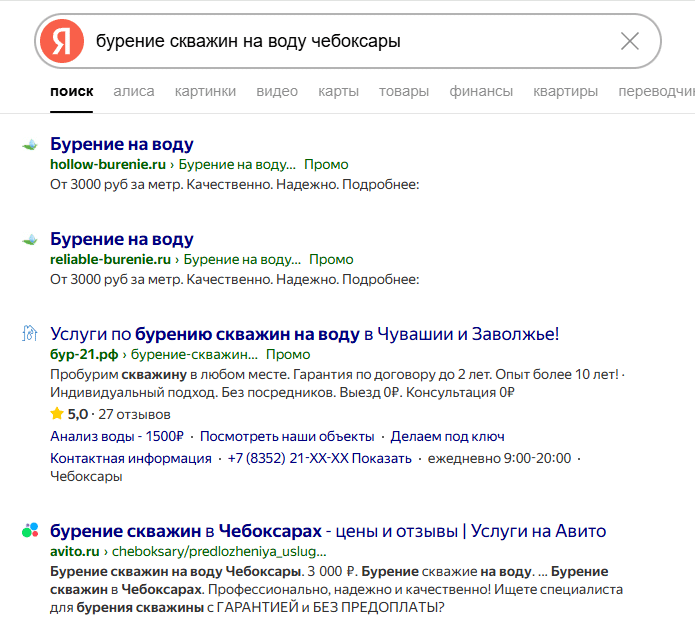
Task: Open 'Делаем под ключ' sitelink
Action: [x=447, y=436]
